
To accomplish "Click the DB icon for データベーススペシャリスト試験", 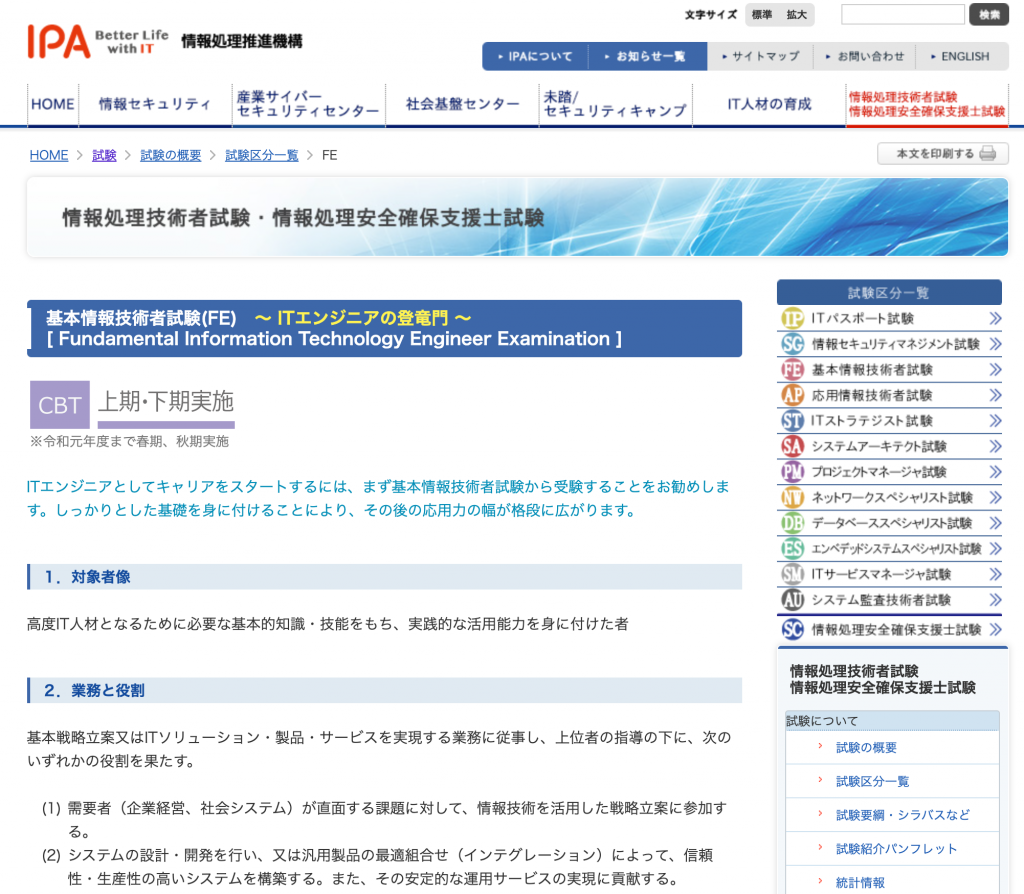I will [x=792, y=523].
